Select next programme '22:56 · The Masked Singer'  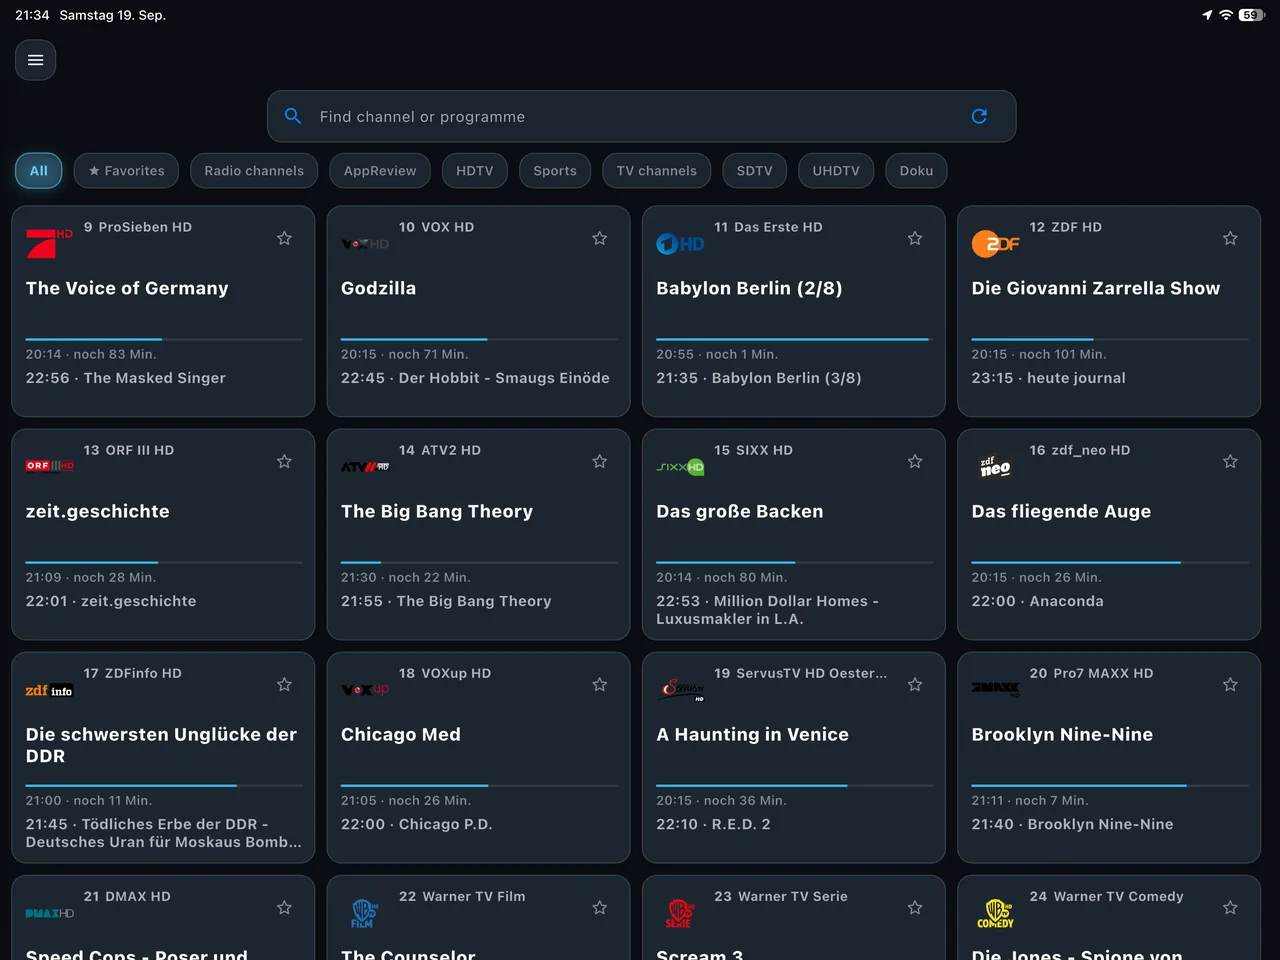coord(126,378)
